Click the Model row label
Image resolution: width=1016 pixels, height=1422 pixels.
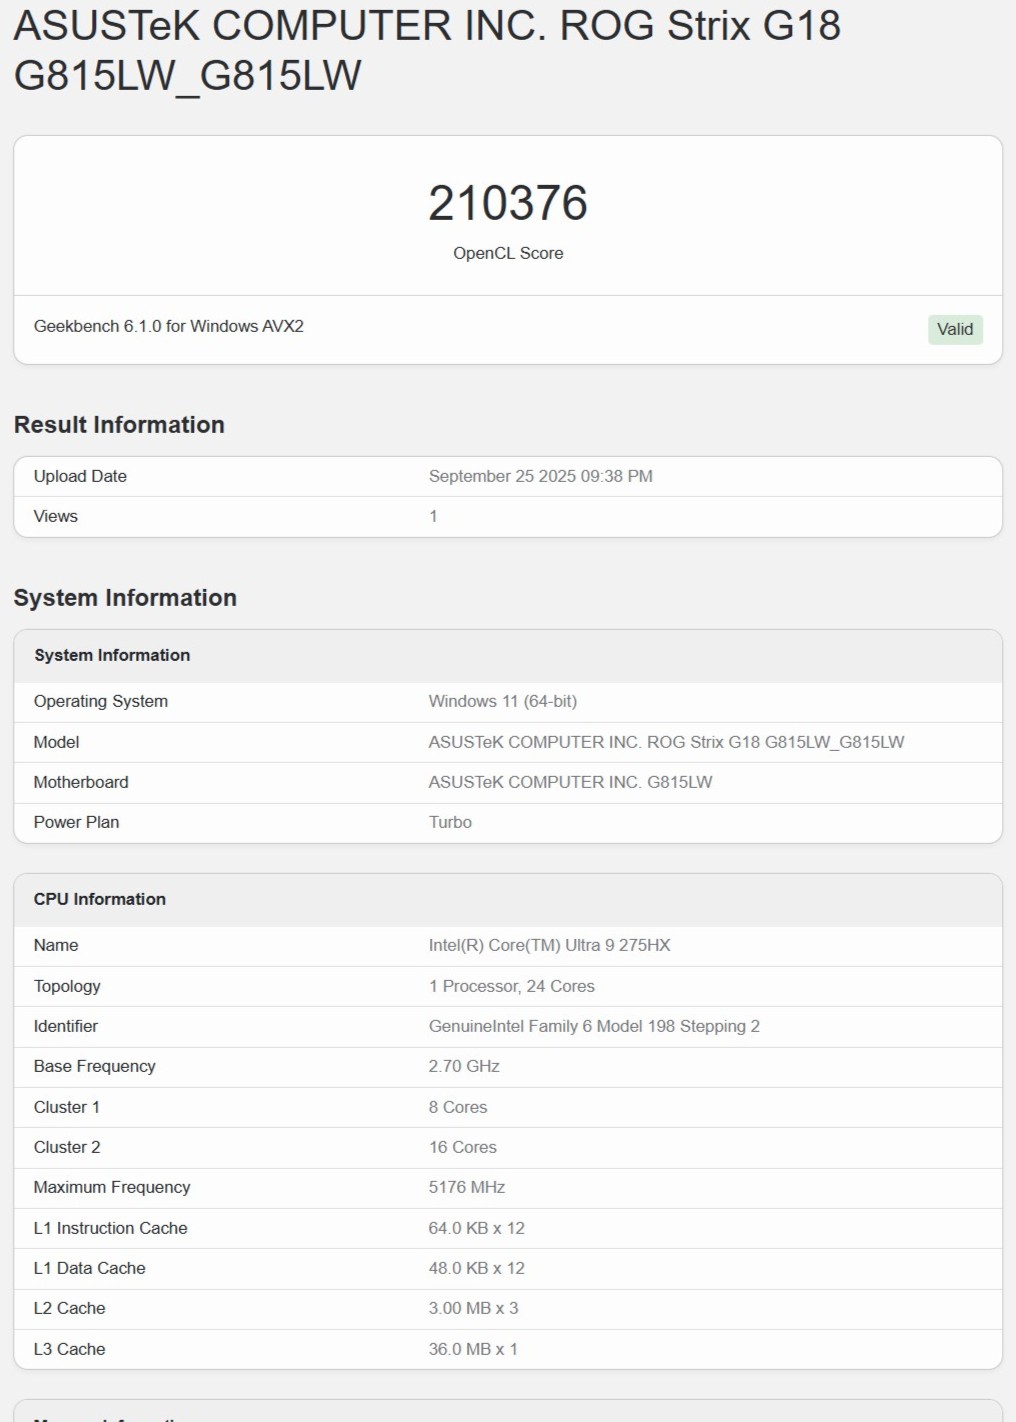coord(57,742)
